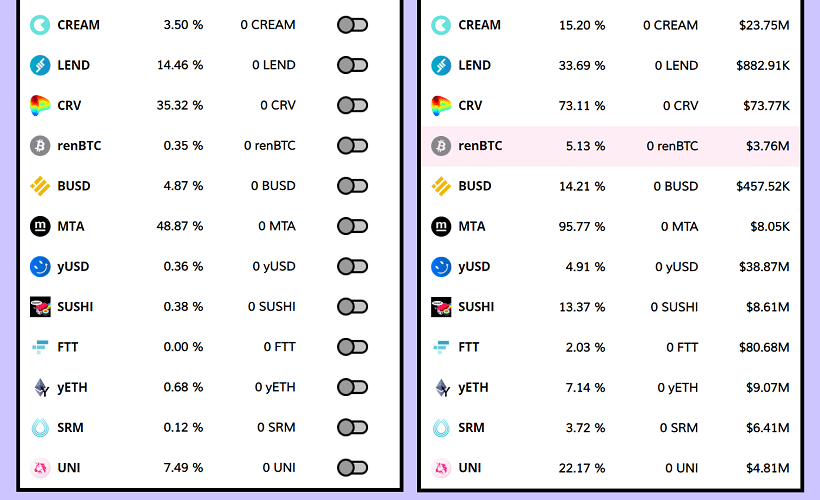Switch on UNI collateral toggle

pyautogui.click(x=352, y=467)
